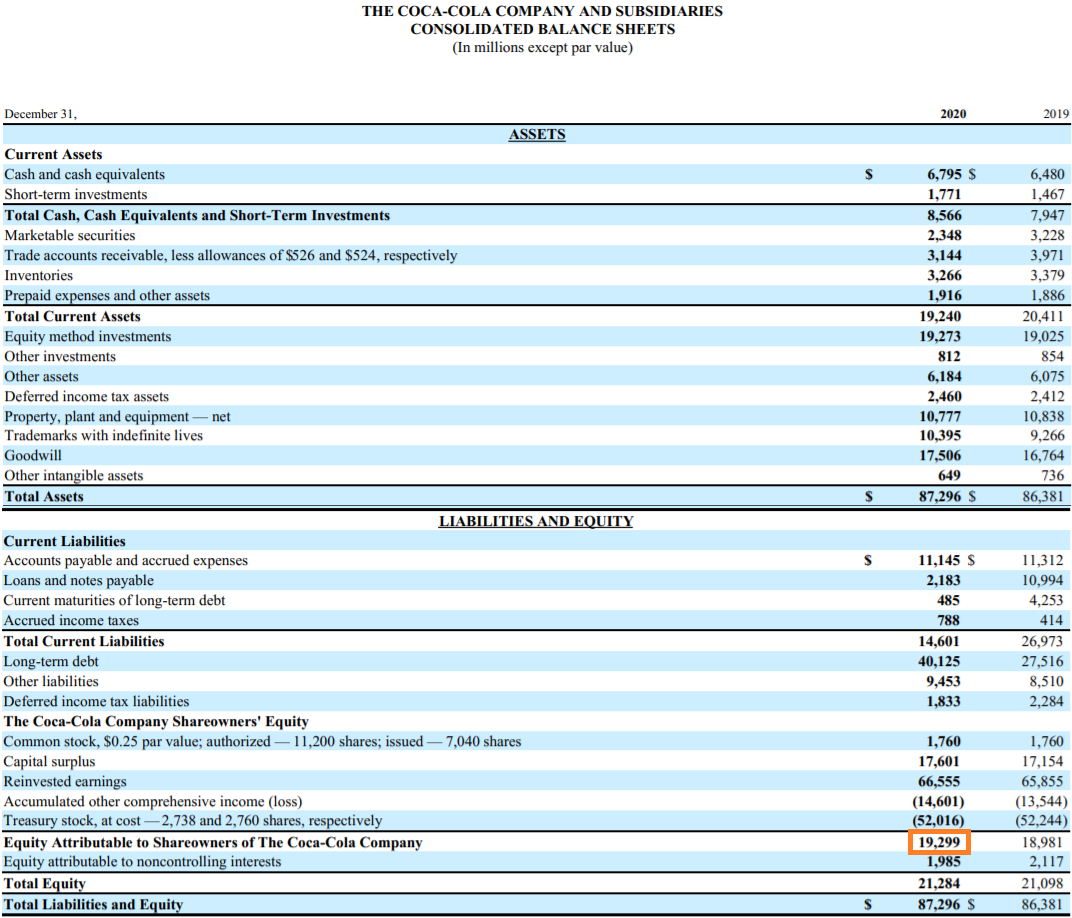Select the 19,299 shareowners' equity value
The height and width of the screenshot is (918, 1072).
pos(939,842)
